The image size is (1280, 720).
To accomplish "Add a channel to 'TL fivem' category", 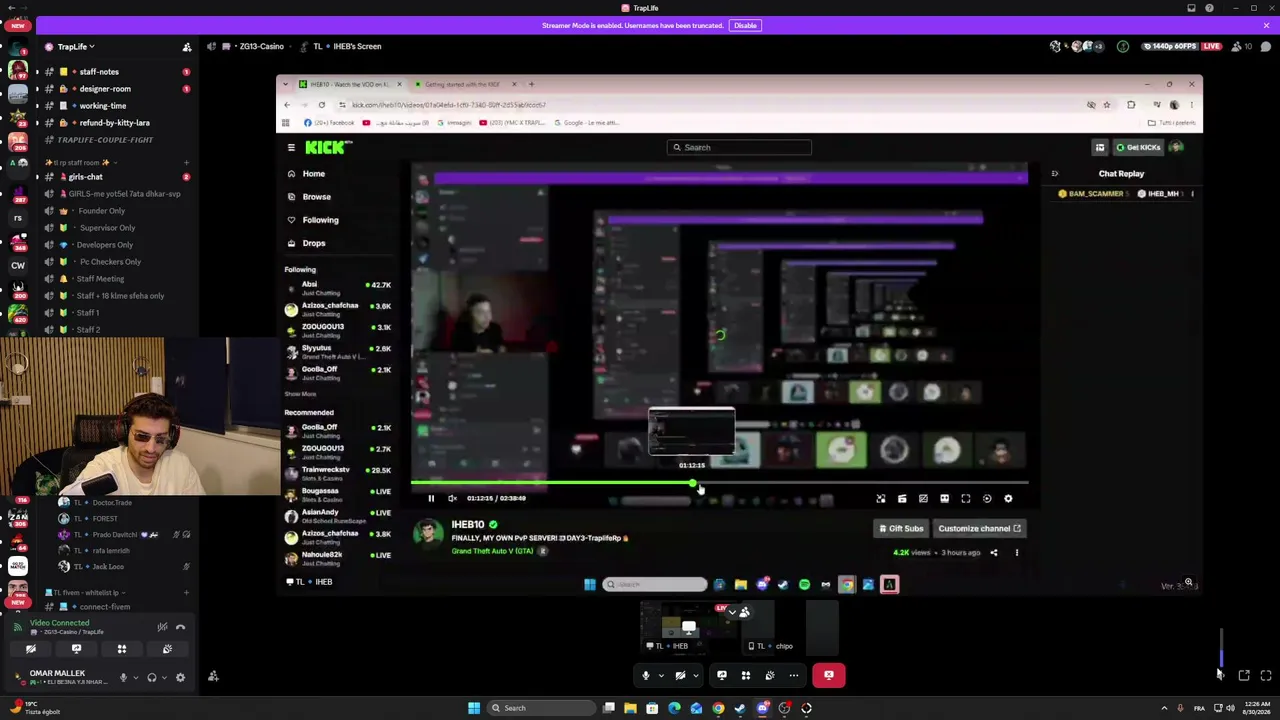I will coord(186,592).
